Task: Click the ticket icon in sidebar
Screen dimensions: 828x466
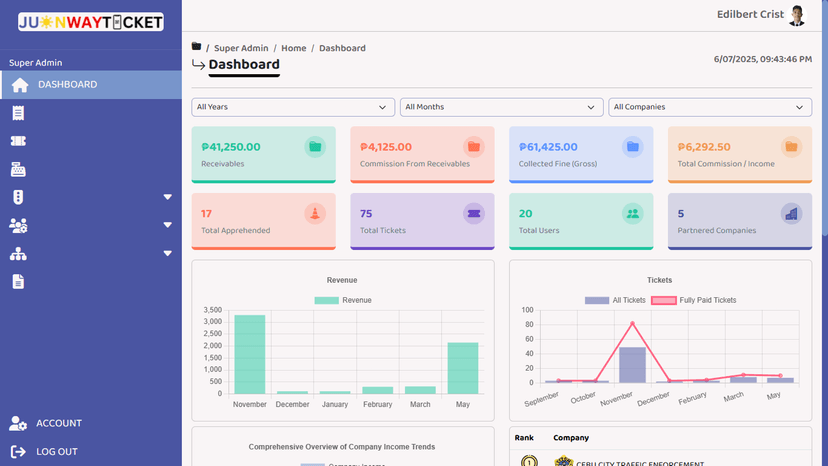Action: [18, 141]
